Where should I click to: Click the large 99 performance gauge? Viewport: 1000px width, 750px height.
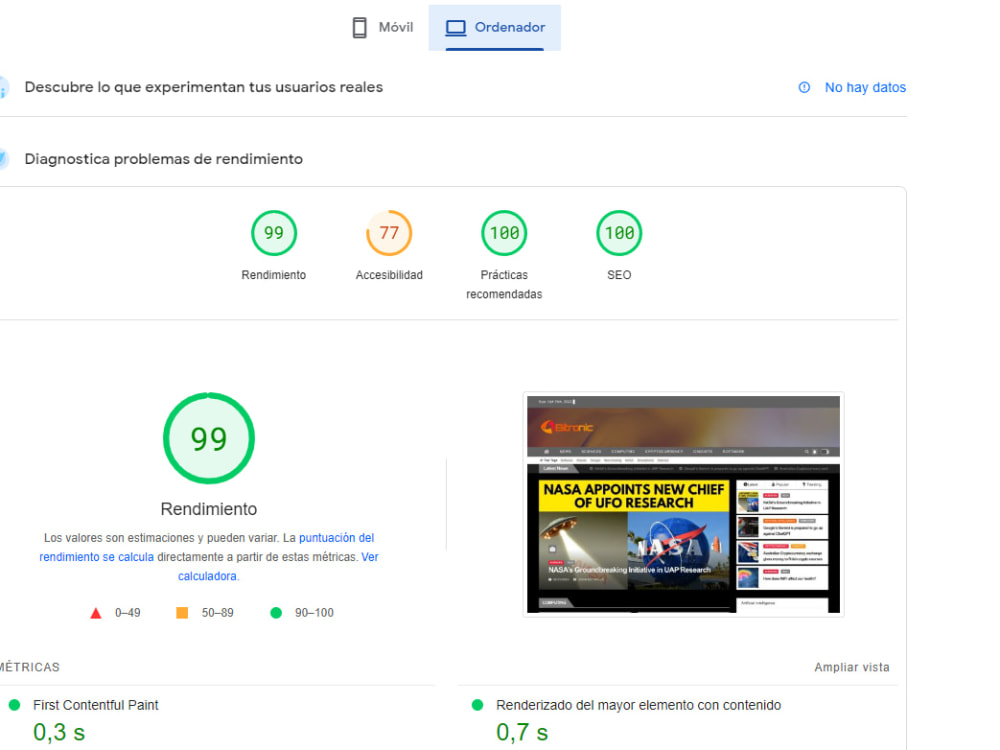point(209,438)
